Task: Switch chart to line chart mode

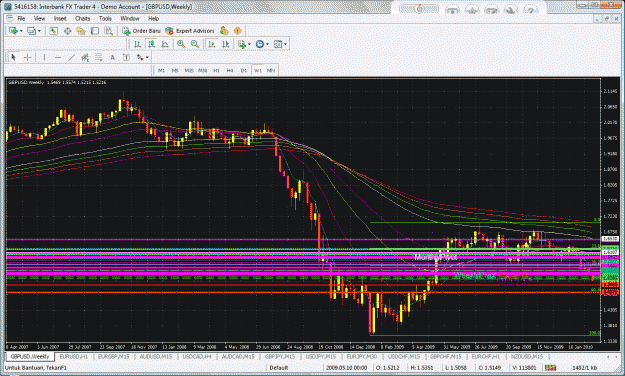Action: 165,44
